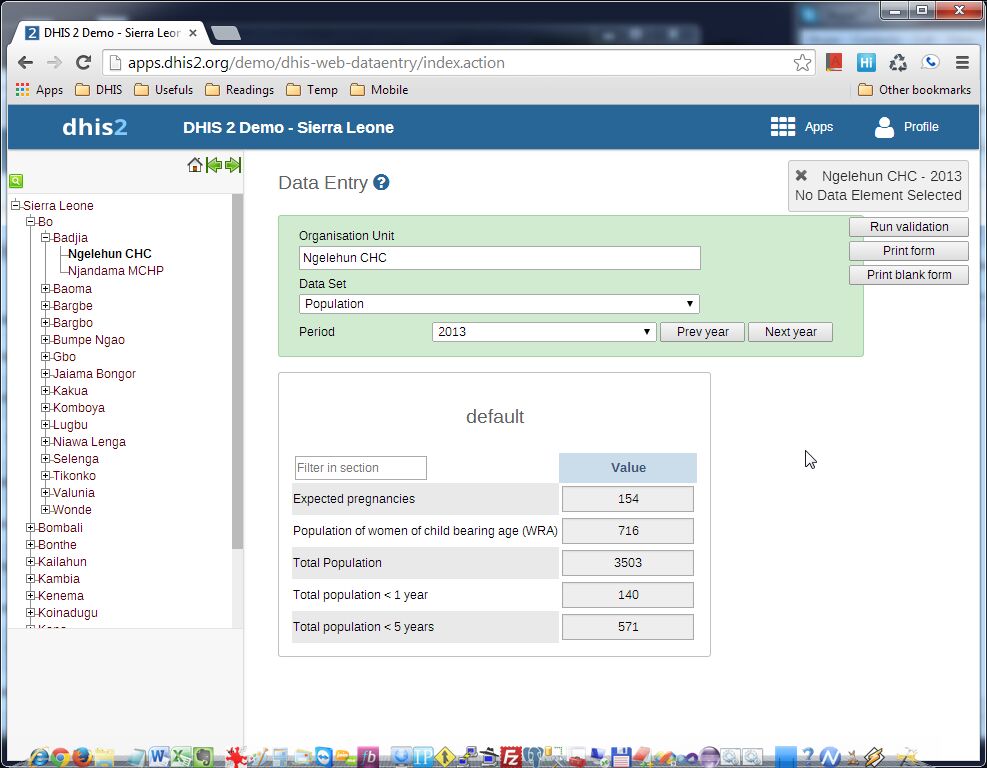Collapse the Badjia tree node

tap(46, 238)
